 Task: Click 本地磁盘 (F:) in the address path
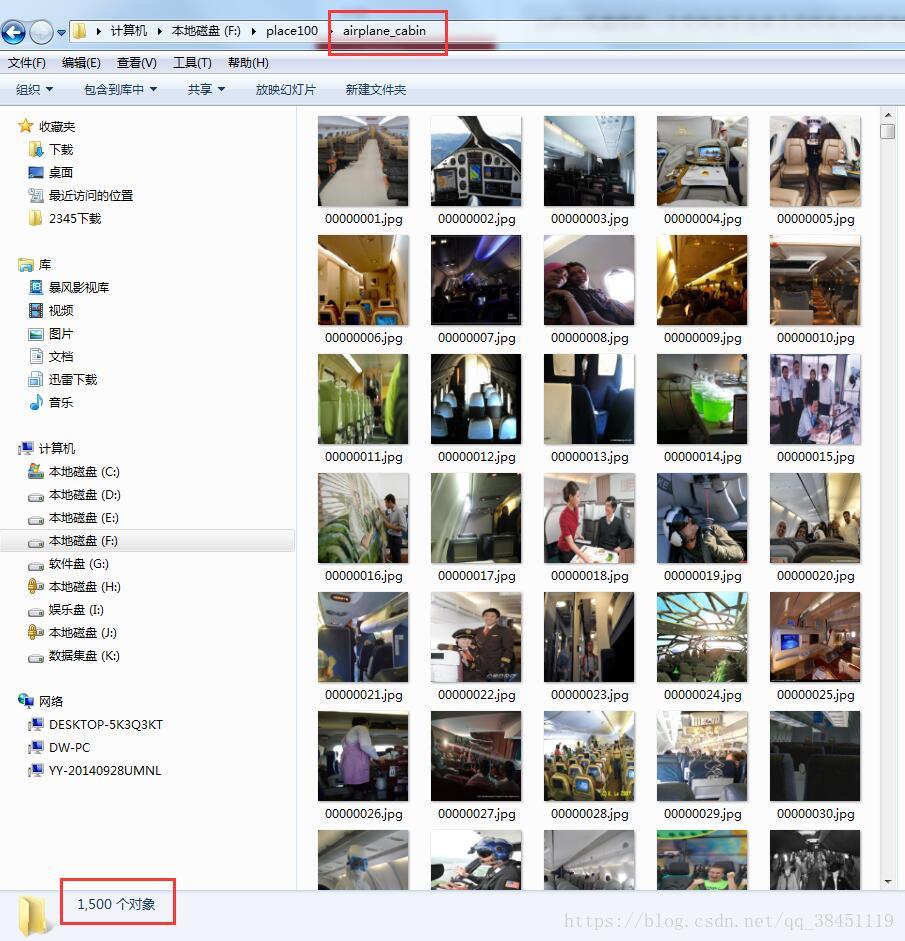click(206, 31)
